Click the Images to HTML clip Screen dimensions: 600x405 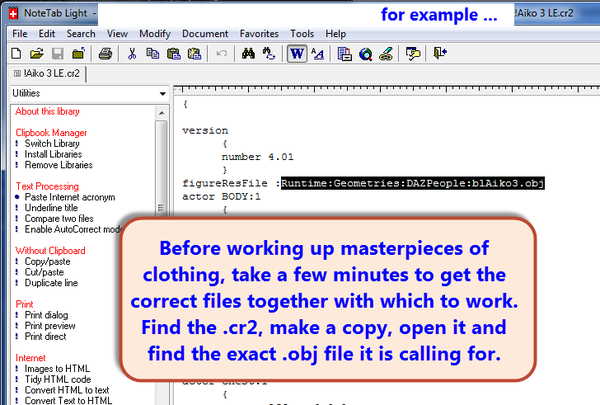[x=57, y=369]
